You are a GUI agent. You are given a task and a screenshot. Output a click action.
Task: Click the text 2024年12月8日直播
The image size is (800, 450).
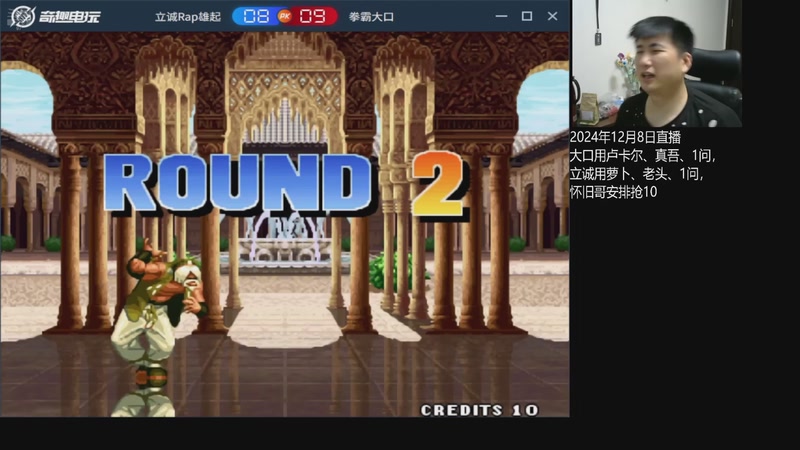tap(625, 137)
